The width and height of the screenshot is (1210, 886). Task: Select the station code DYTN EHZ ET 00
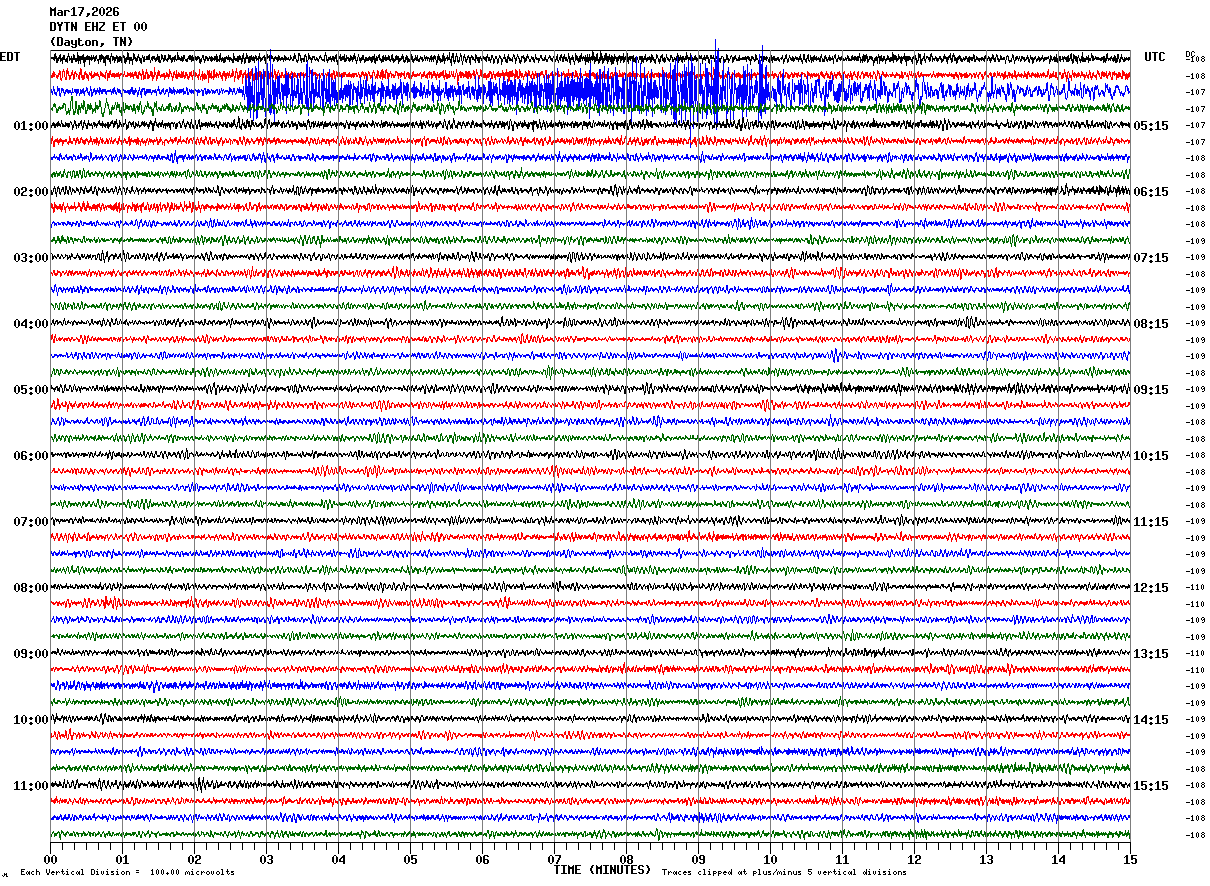coord(98,27)
